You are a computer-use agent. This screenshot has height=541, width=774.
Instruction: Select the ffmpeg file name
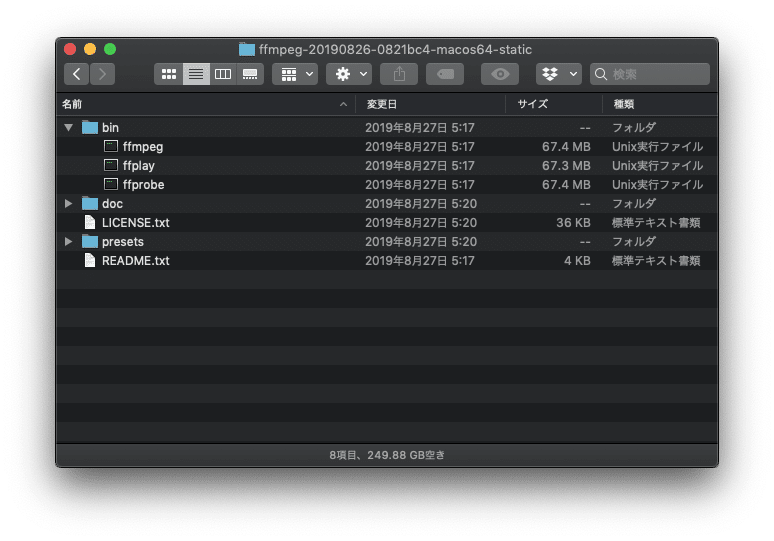143,147
